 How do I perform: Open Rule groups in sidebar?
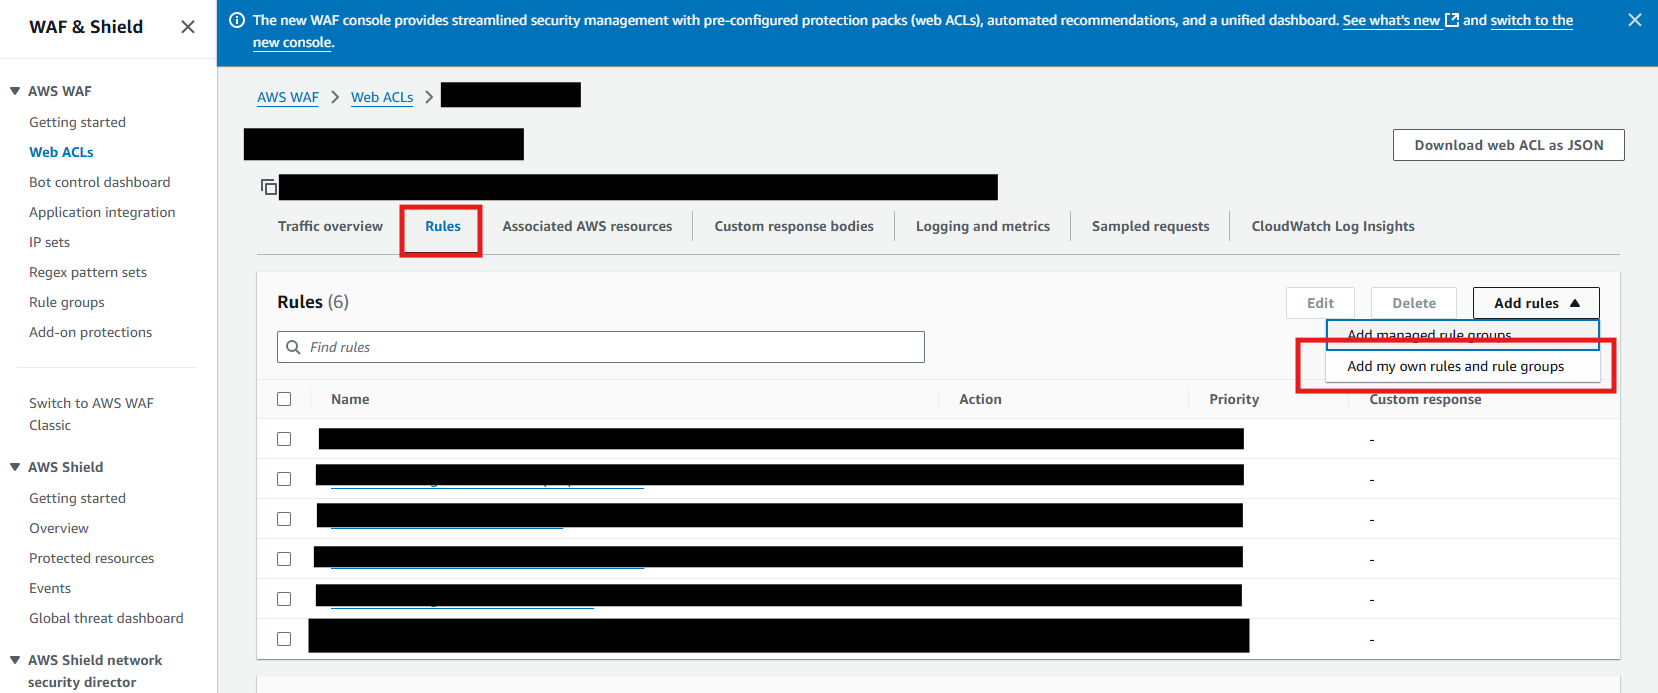[x=66, y=302]
